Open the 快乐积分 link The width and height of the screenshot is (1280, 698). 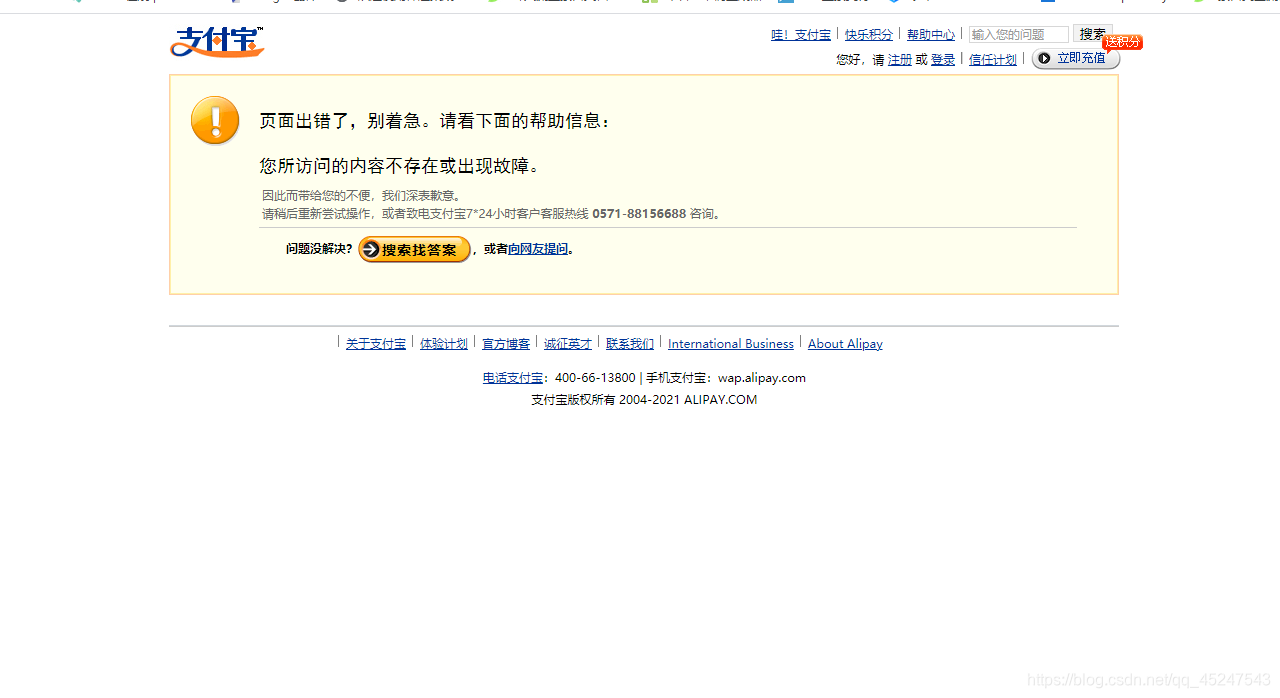point(869,35)
